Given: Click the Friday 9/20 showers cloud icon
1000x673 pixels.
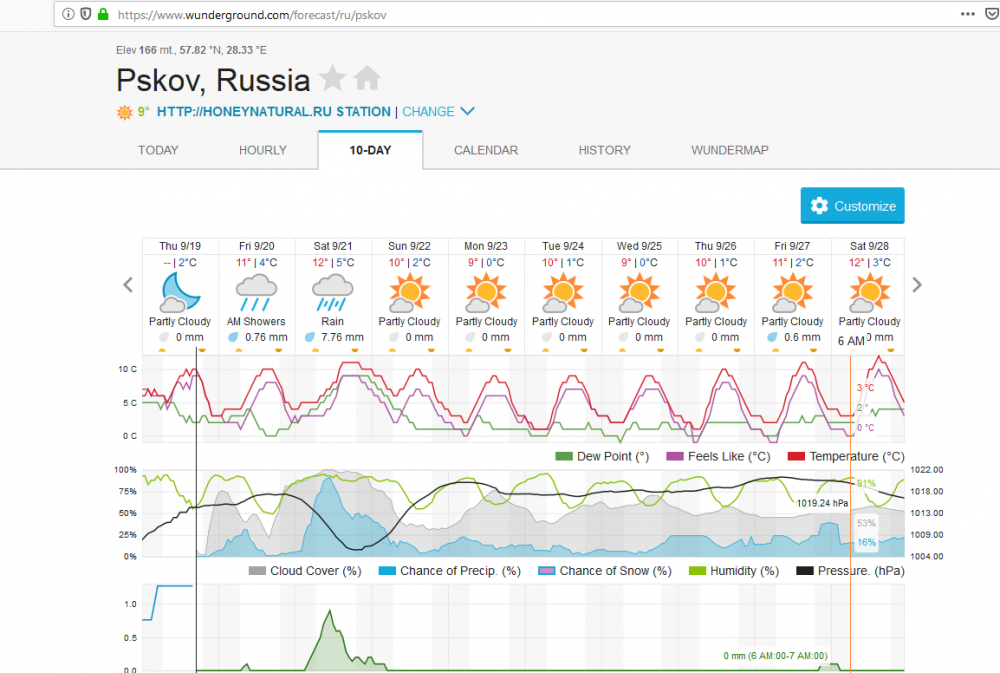Looking at the screenshot, I should [257, 292].
